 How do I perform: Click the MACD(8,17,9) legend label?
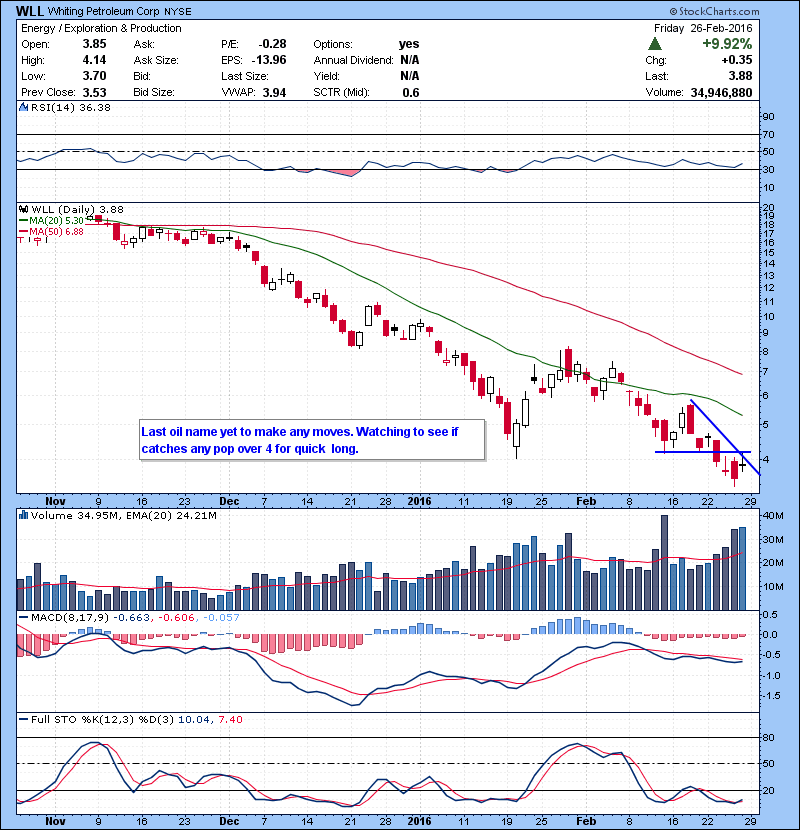[70, 617]
